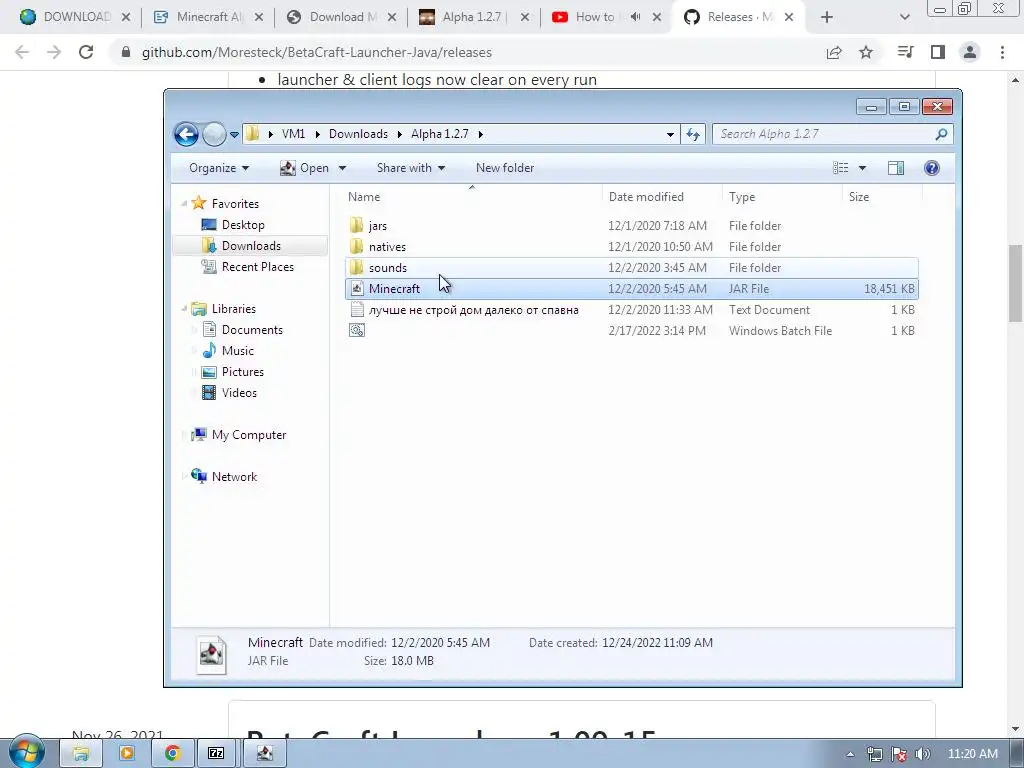The height and width of the screenshot is (768, 1024).
Task: Click Alpha 1.2.7 in breadcrumb path
Action: click(x=440, y=134)
